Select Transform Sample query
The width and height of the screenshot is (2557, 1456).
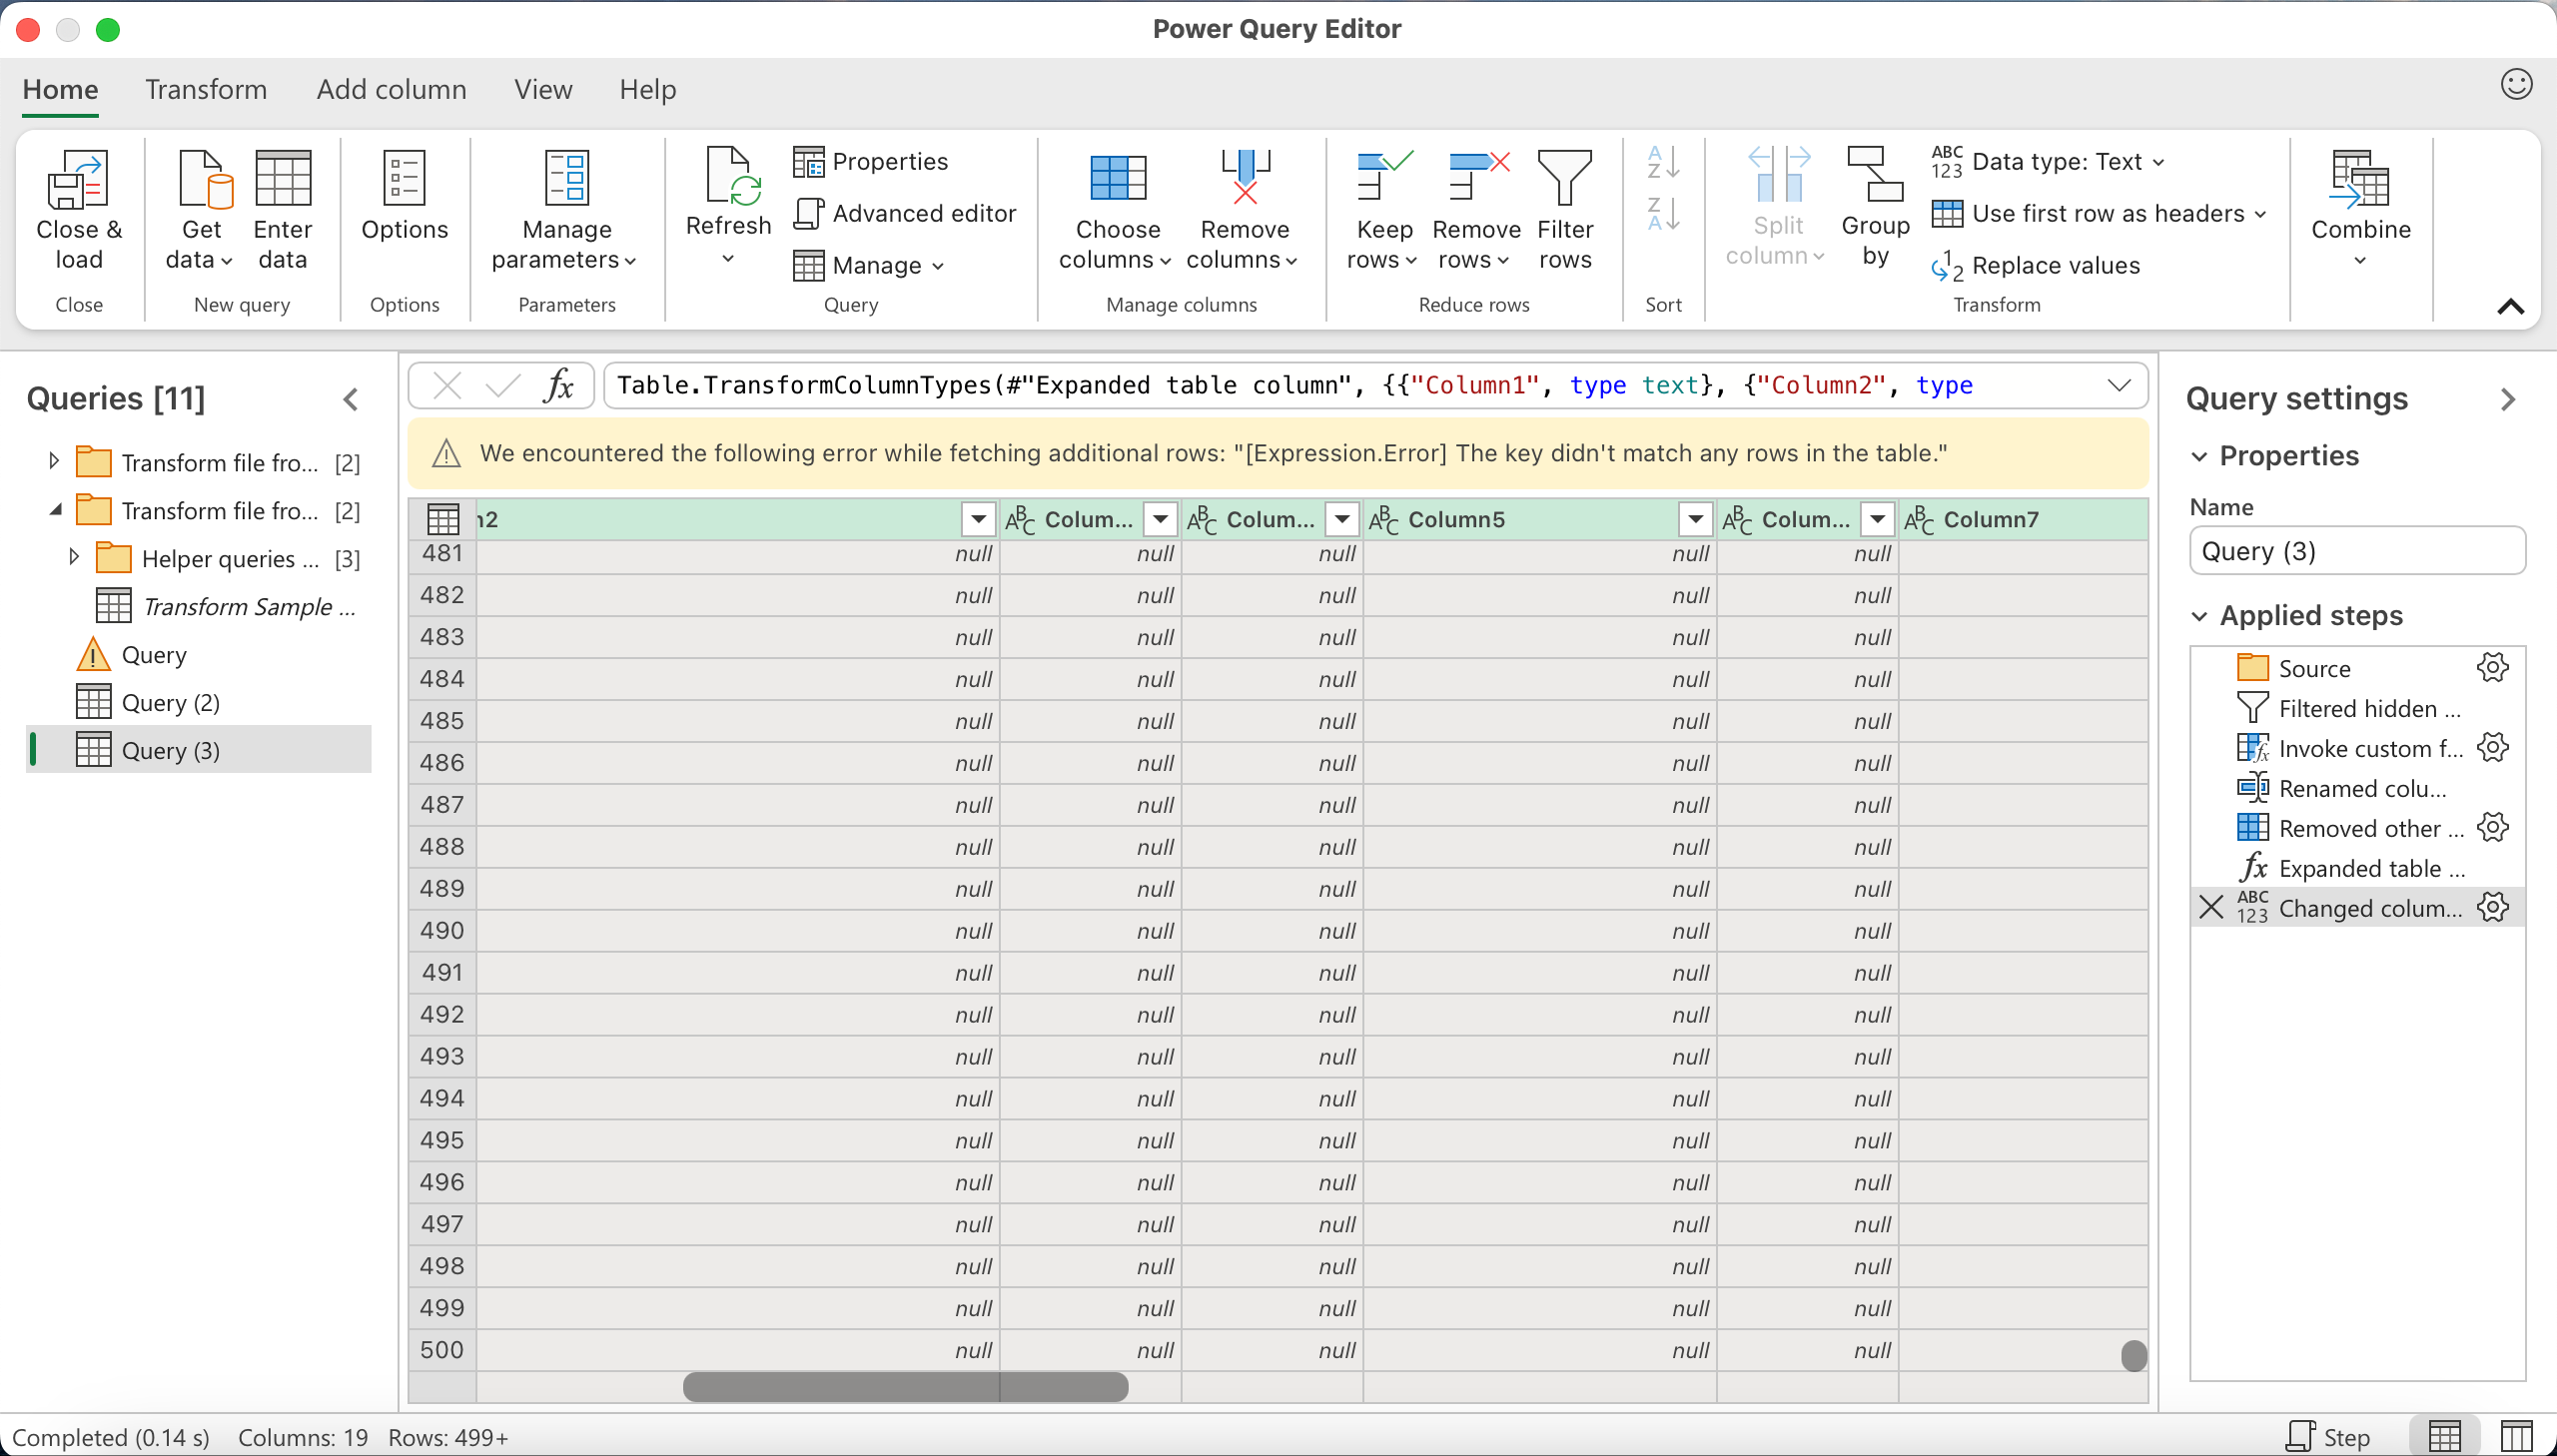click(198, 606)
